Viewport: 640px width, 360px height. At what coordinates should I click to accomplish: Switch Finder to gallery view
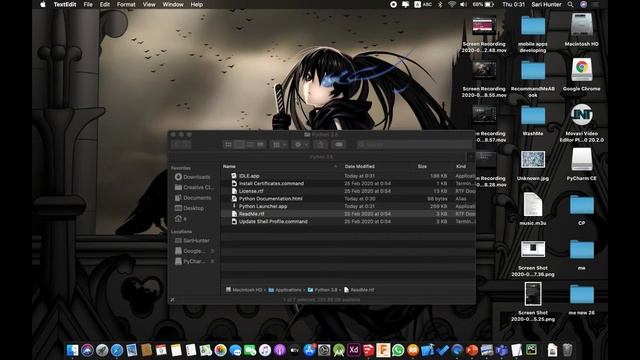pyautogui.click(x=260, y=144)
